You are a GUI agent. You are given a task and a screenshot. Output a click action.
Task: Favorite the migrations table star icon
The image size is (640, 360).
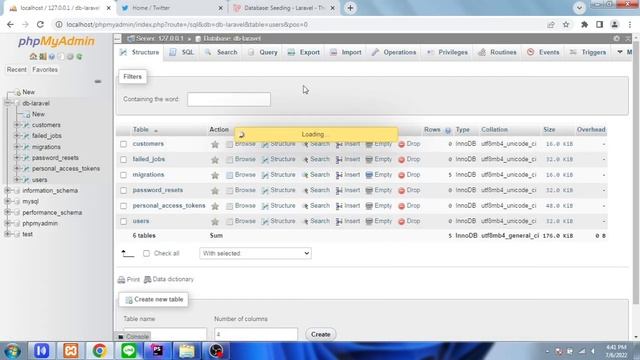point(215,175)
